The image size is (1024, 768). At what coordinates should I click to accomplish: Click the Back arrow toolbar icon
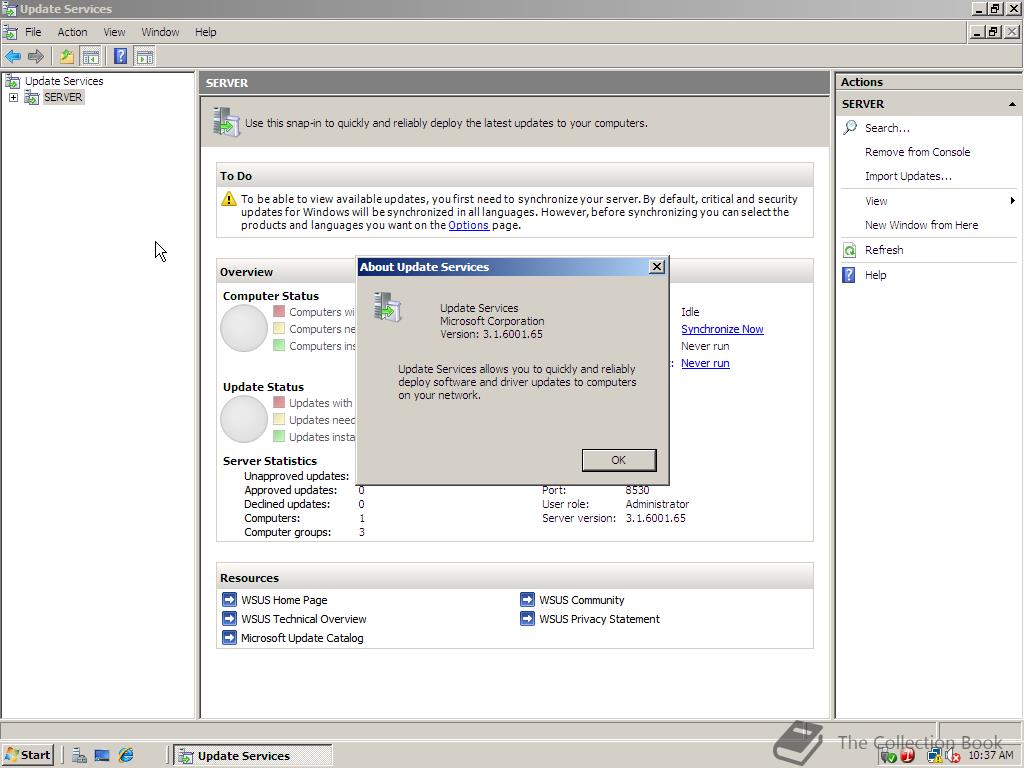tap(13, 57)
